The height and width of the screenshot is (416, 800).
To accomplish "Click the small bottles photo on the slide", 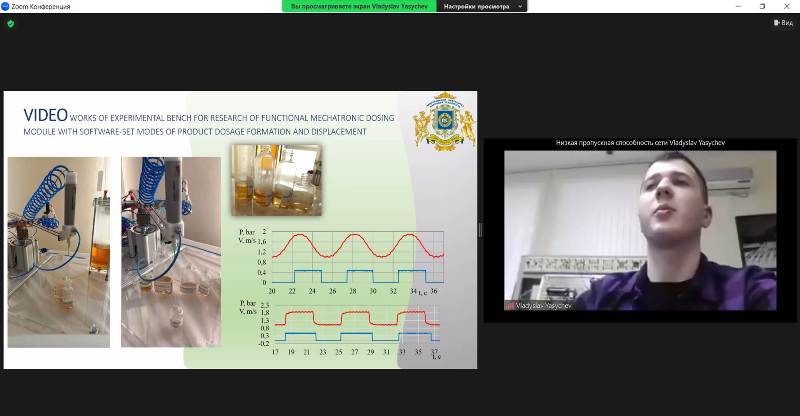I will 277,180.
